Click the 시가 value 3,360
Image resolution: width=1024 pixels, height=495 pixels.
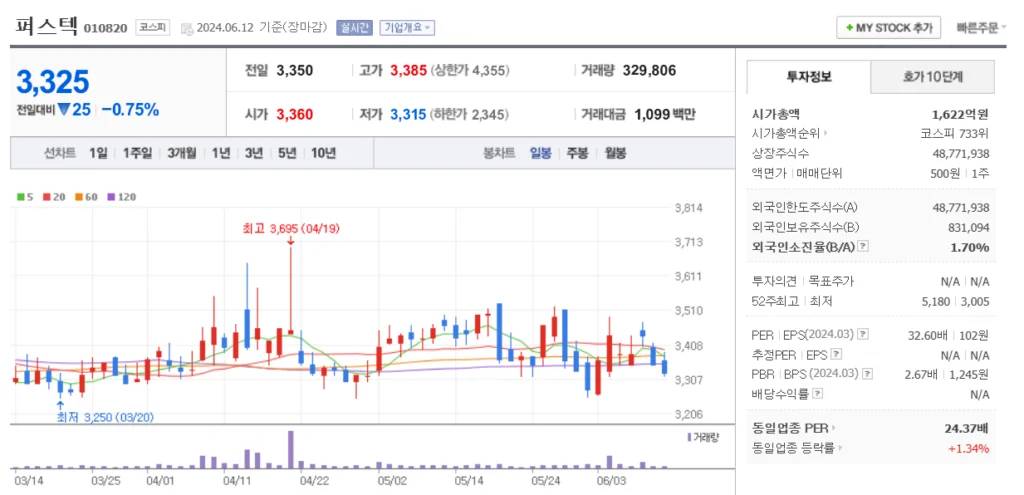pos(295,114)
